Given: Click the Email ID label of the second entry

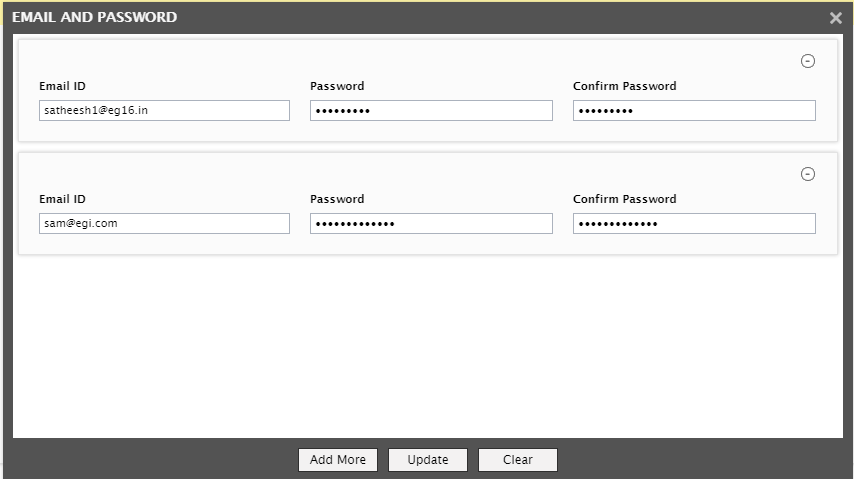Looking at the screenshot, I should tap(62, 199).
